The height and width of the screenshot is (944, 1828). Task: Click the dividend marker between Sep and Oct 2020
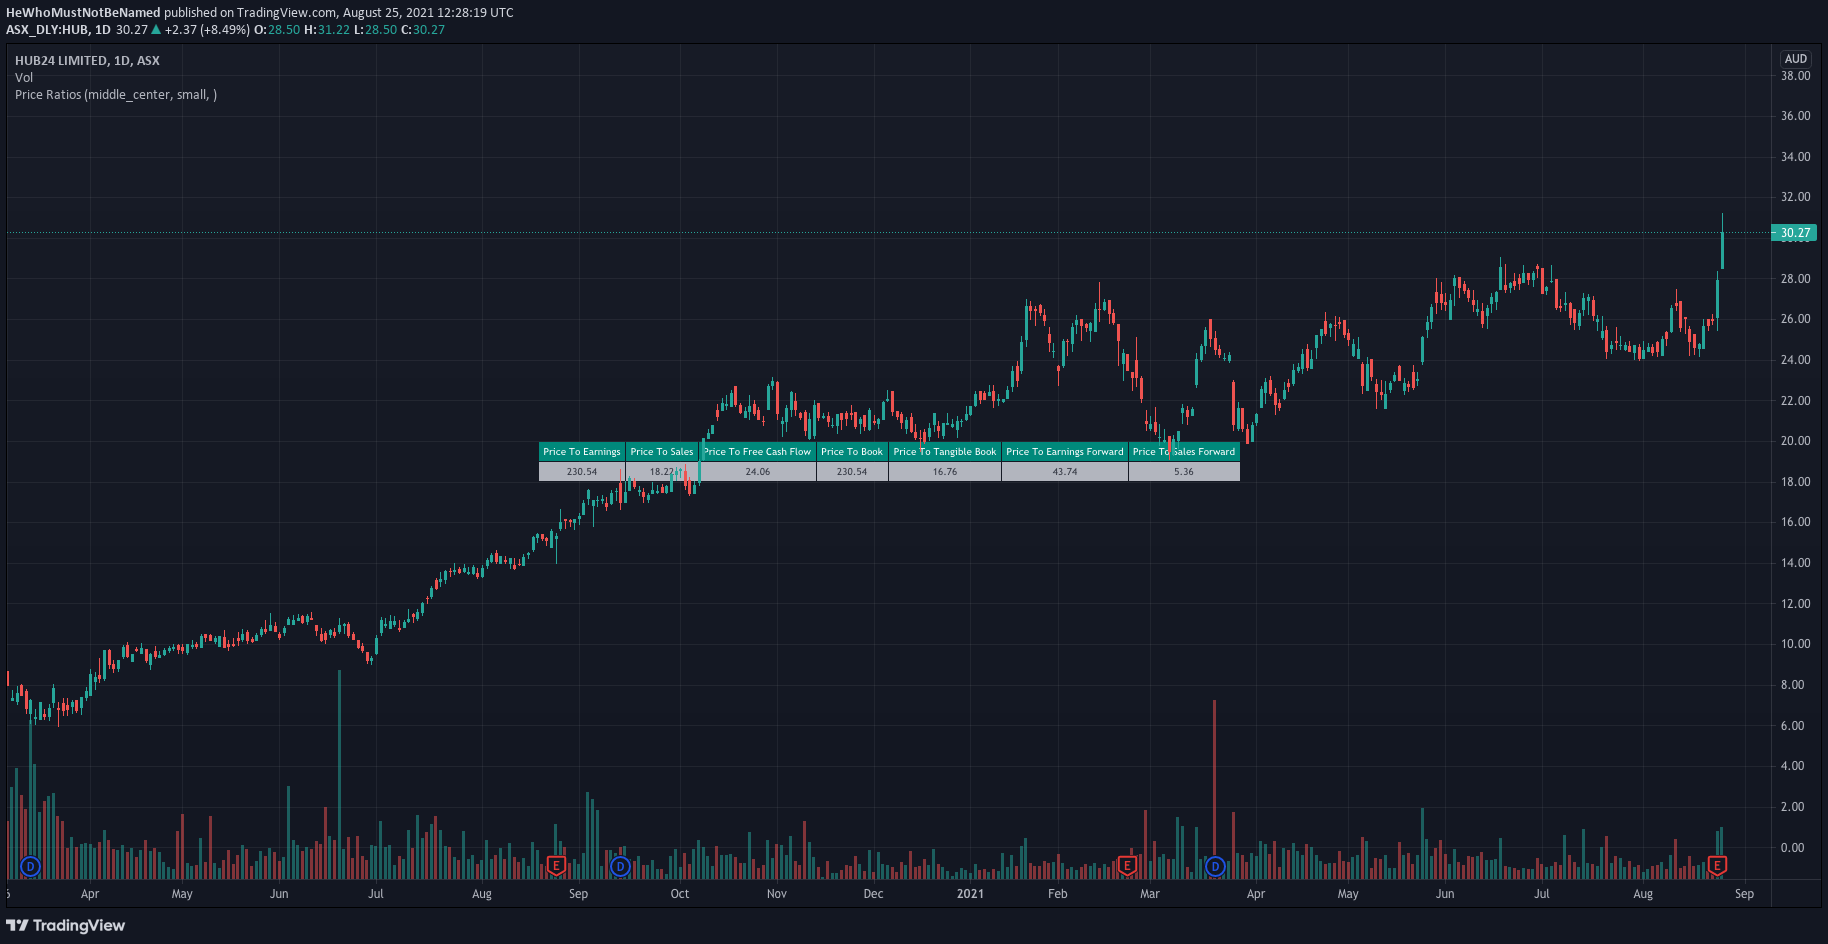pyautogui.click(x=620, y=866)
